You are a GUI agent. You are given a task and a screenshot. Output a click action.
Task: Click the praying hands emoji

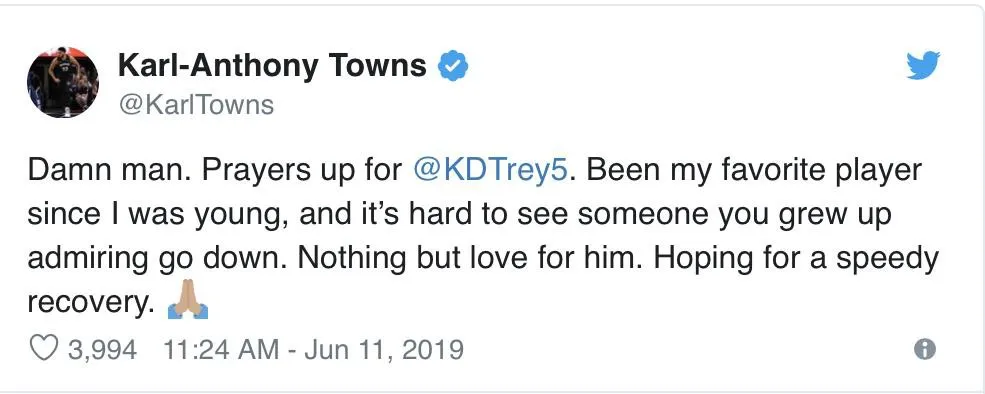coord(188,304)
